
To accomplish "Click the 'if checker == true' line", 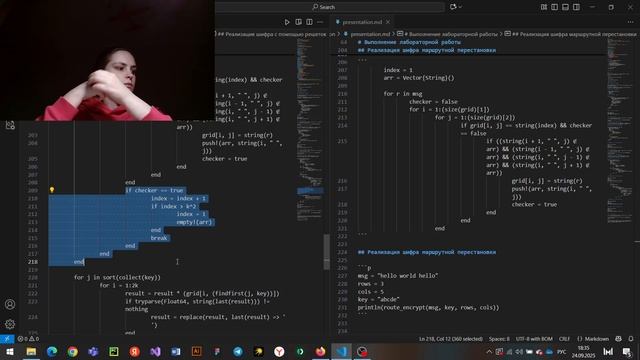I will [154, 190].
